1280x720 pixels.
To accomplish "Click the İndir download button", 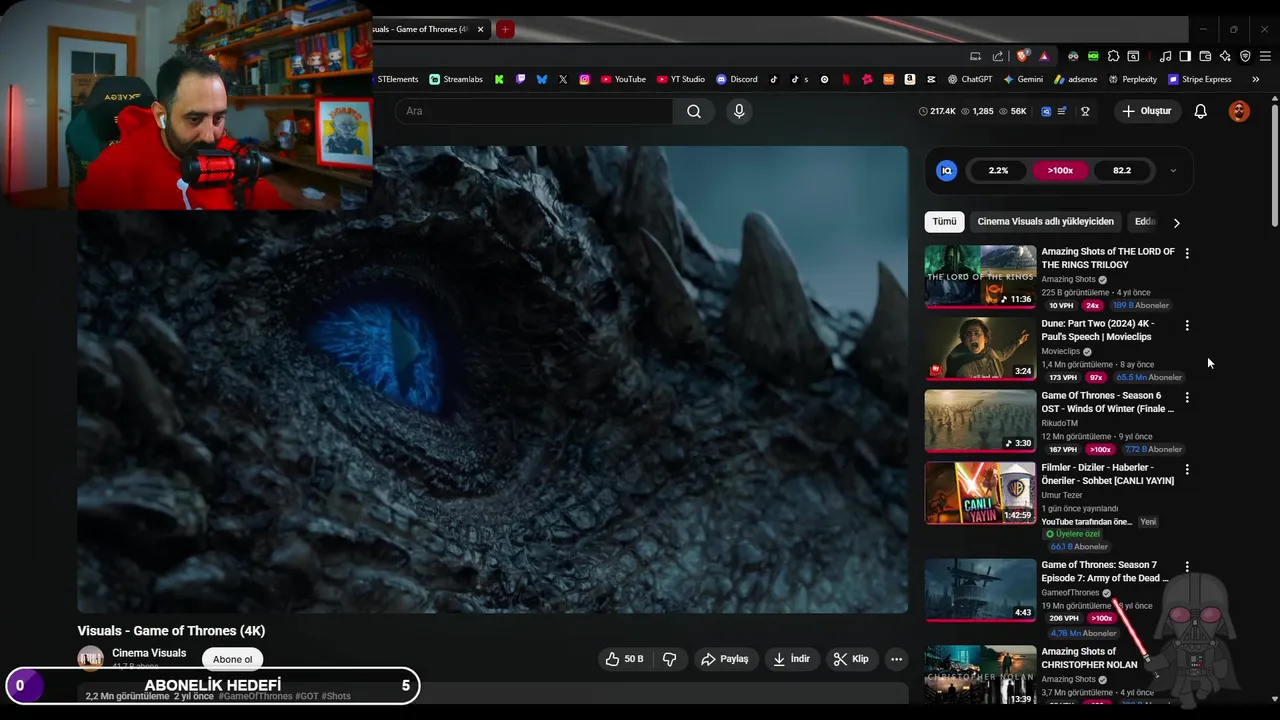I will point(791,659).
